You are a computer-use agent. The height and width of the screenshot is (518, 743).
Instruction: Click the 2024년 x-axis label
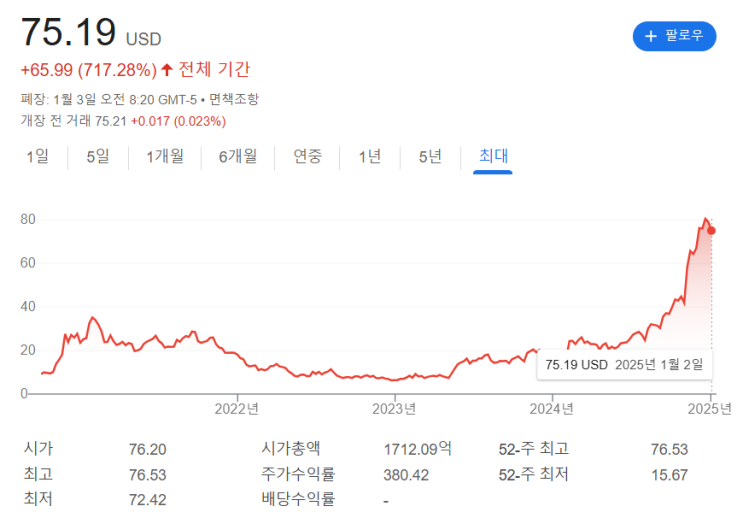(551, 408)
